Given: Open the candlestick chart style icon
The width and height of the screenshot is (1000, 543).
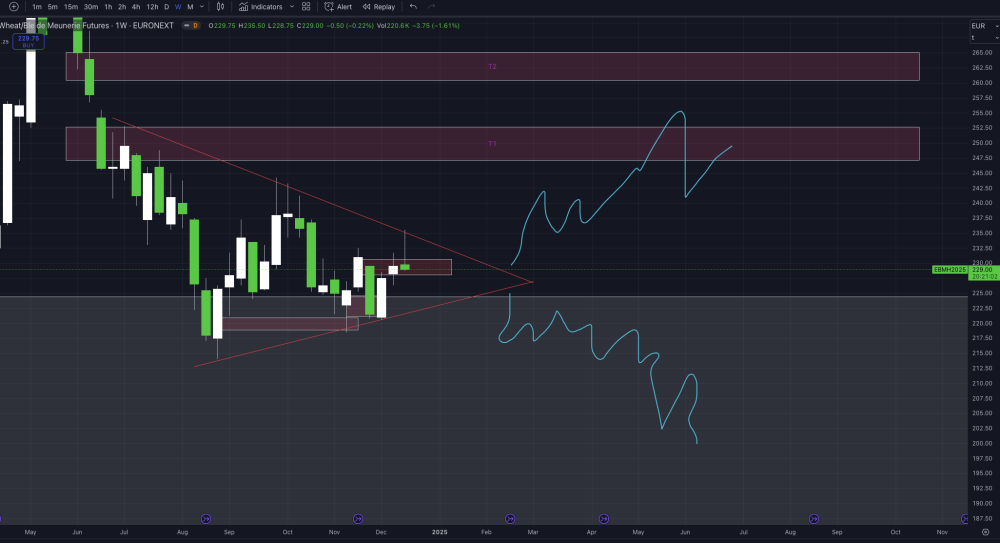Looking at the screenshot, I should (x=220, y=7).
